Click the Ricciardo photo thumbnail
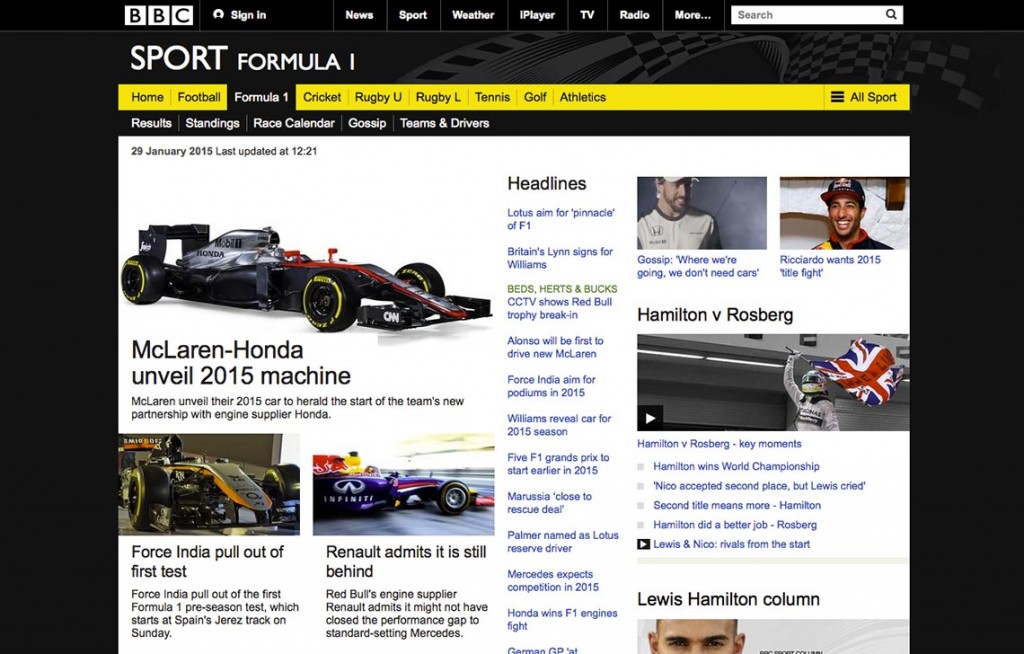 point(844,213)
